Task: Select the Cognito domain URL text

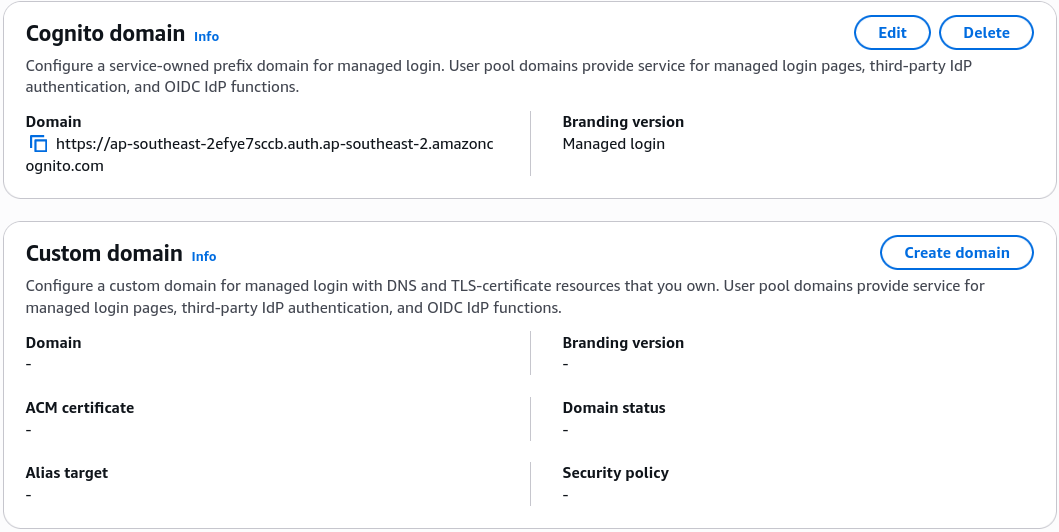Action: pos(259,155)
